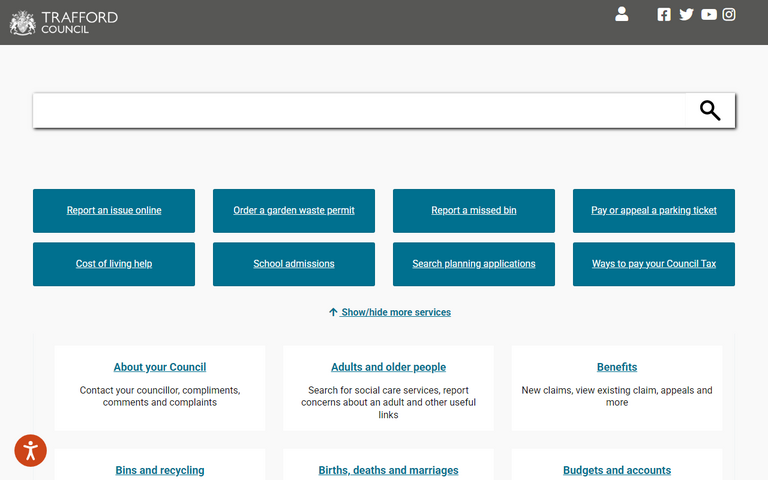The image size is (768, 480).
Task: Open the user account icon
Action: click(x=621, y=14)
